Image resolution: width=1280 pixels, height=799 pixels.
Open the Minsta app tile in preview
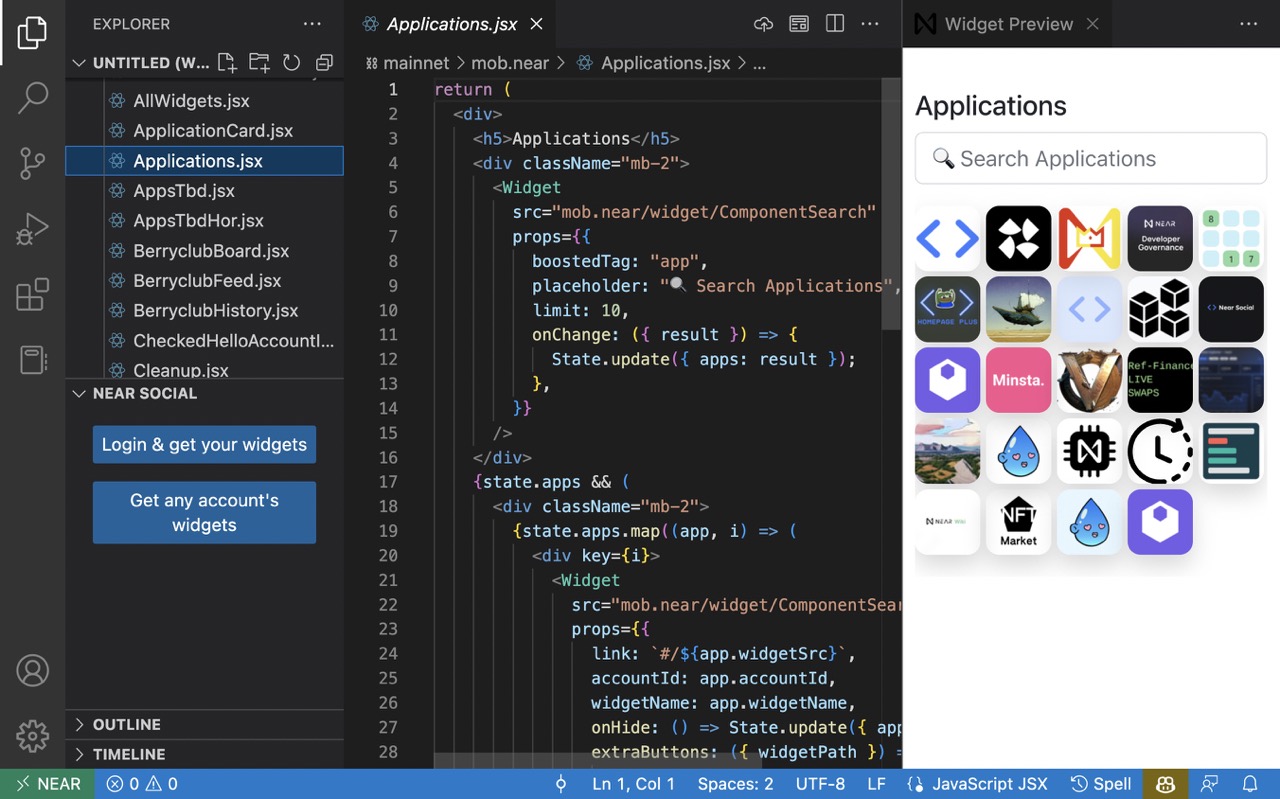coord(1018,380)
